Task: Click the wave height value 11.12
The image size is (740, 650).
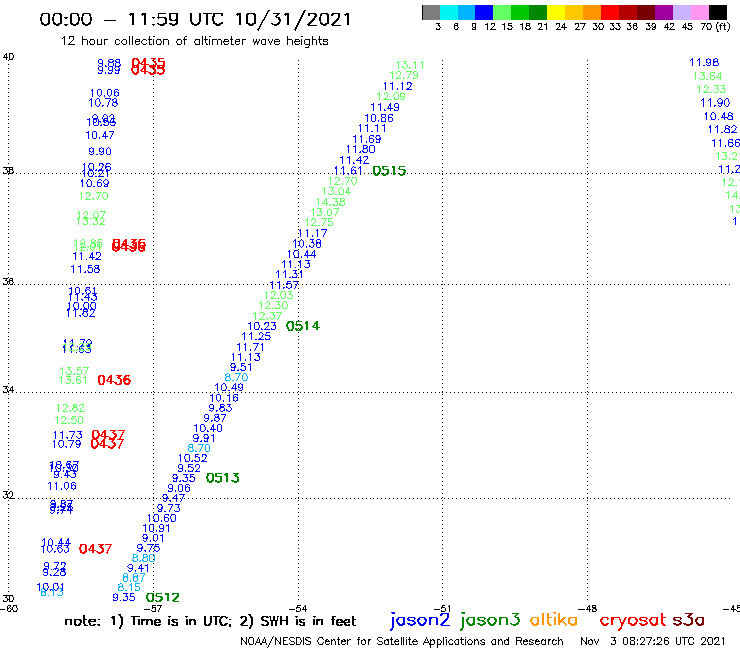Action: (x=397, y=86)
